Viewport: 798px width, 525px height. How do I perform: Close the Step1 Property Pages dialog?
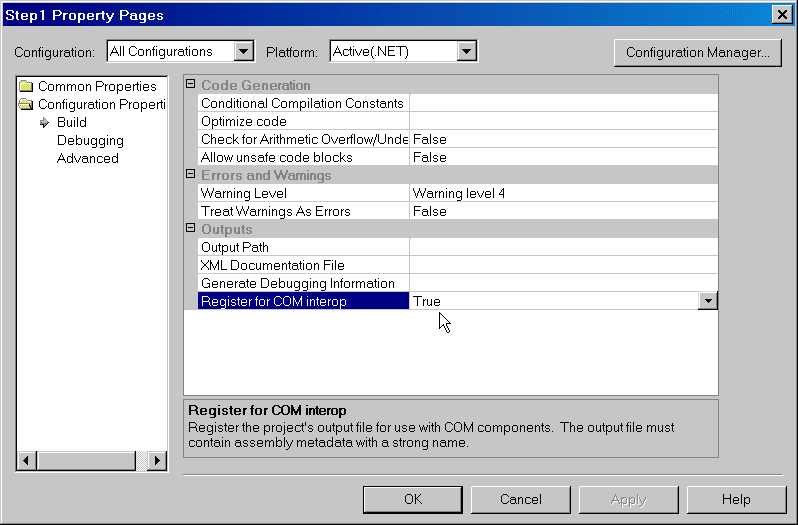pyautogui.click(x=781, y=14)
